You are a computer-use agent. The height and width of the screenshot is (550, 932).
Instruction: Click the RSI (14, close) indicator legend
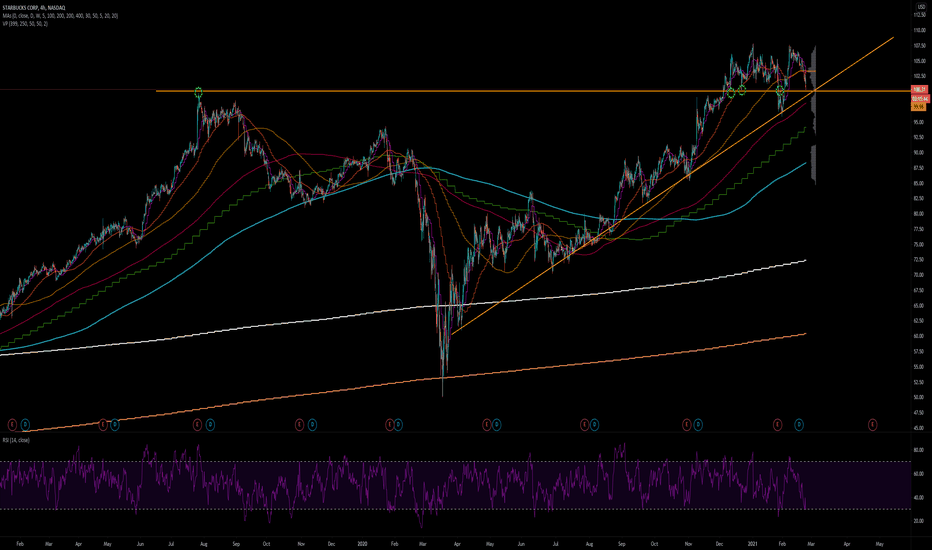tap(16, 440)
